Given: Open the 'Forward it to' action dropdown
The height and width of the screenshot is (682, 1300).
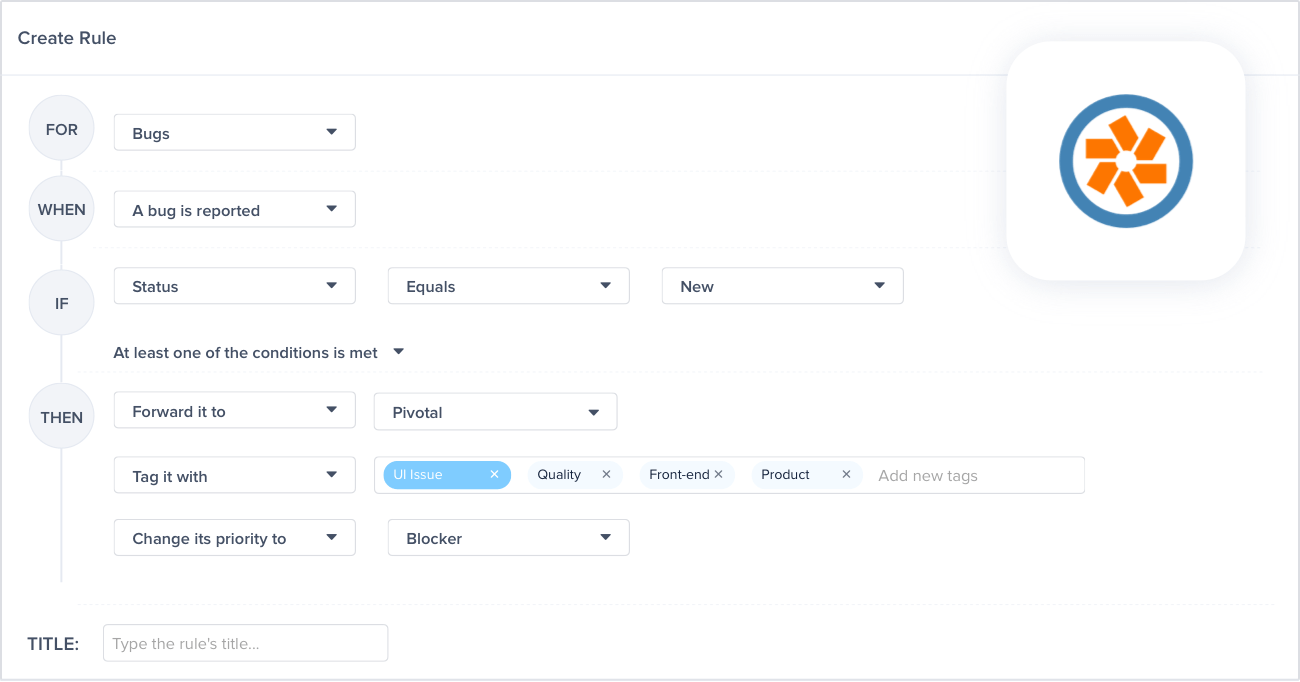Looking at the screenshot, I should (234, 410).
